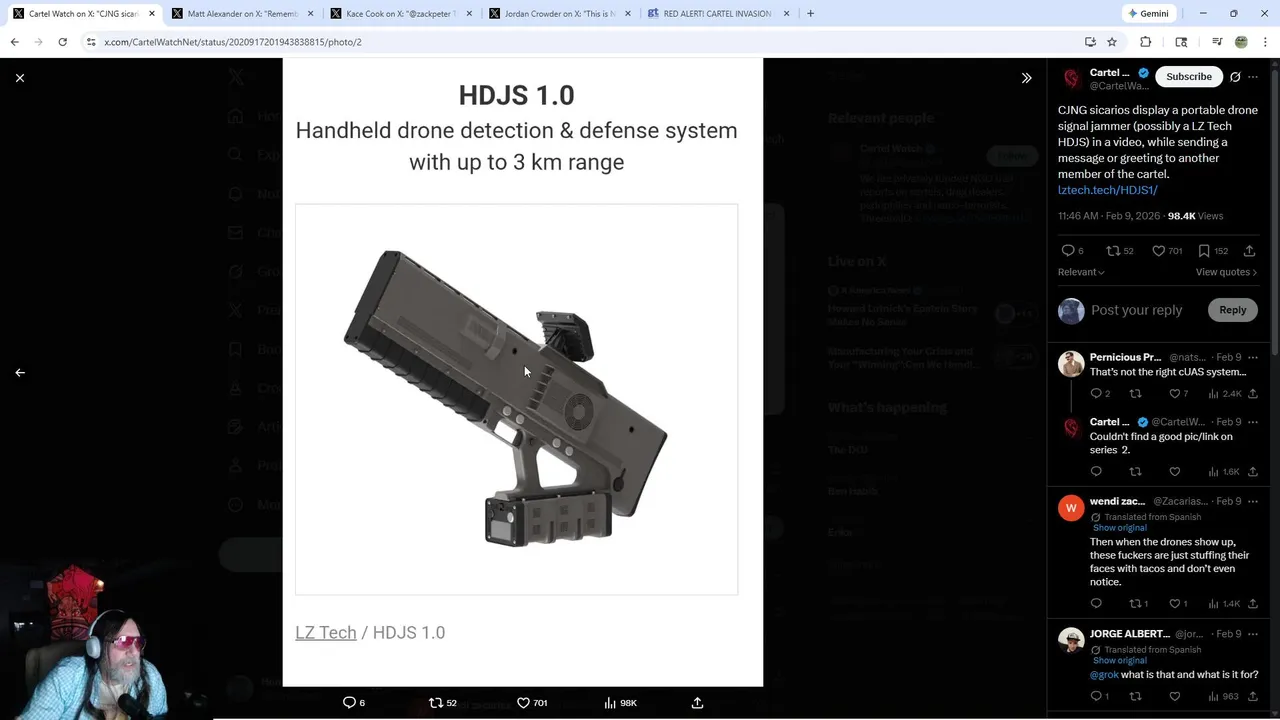Image resolution: width=1280 pixels, height=720 pixels.
Task: Open a new browser tab with plus
Action: pyautogui.click(x=810, y=14)
